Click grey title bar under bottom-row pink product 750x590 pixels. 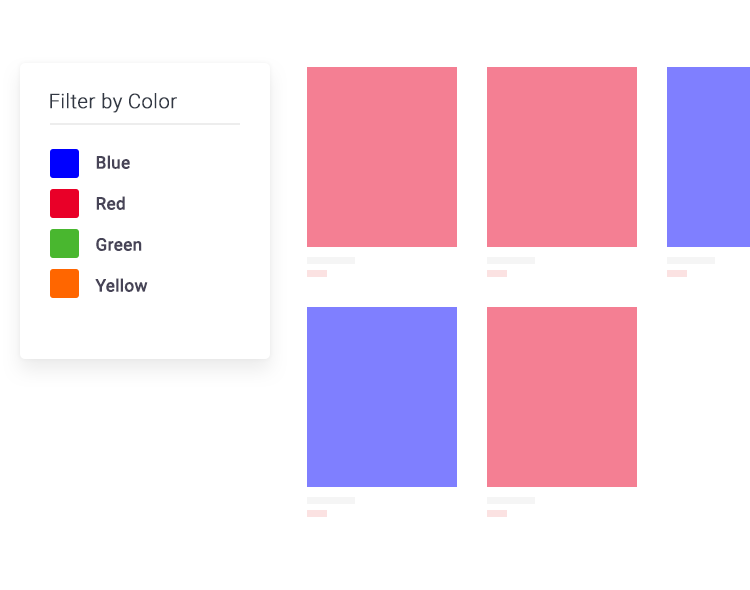click(x=511, y=500)
